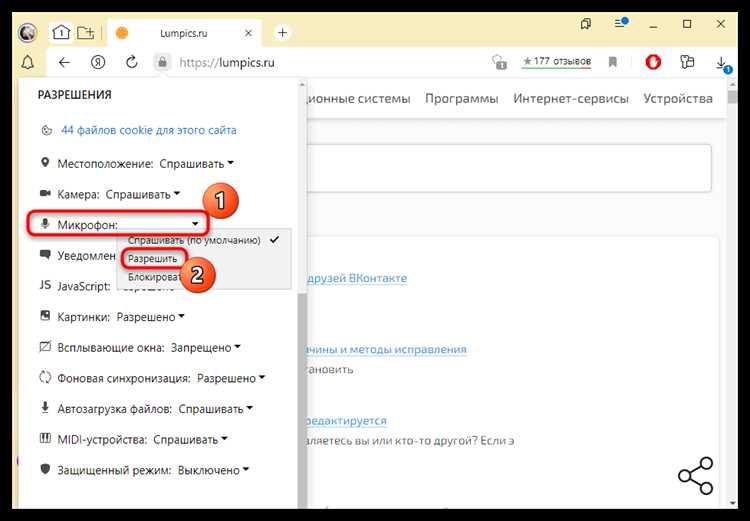Open the tab counter icon showing 1
Image resolution: width=750 pixels, height=521 pixels.
61,33
